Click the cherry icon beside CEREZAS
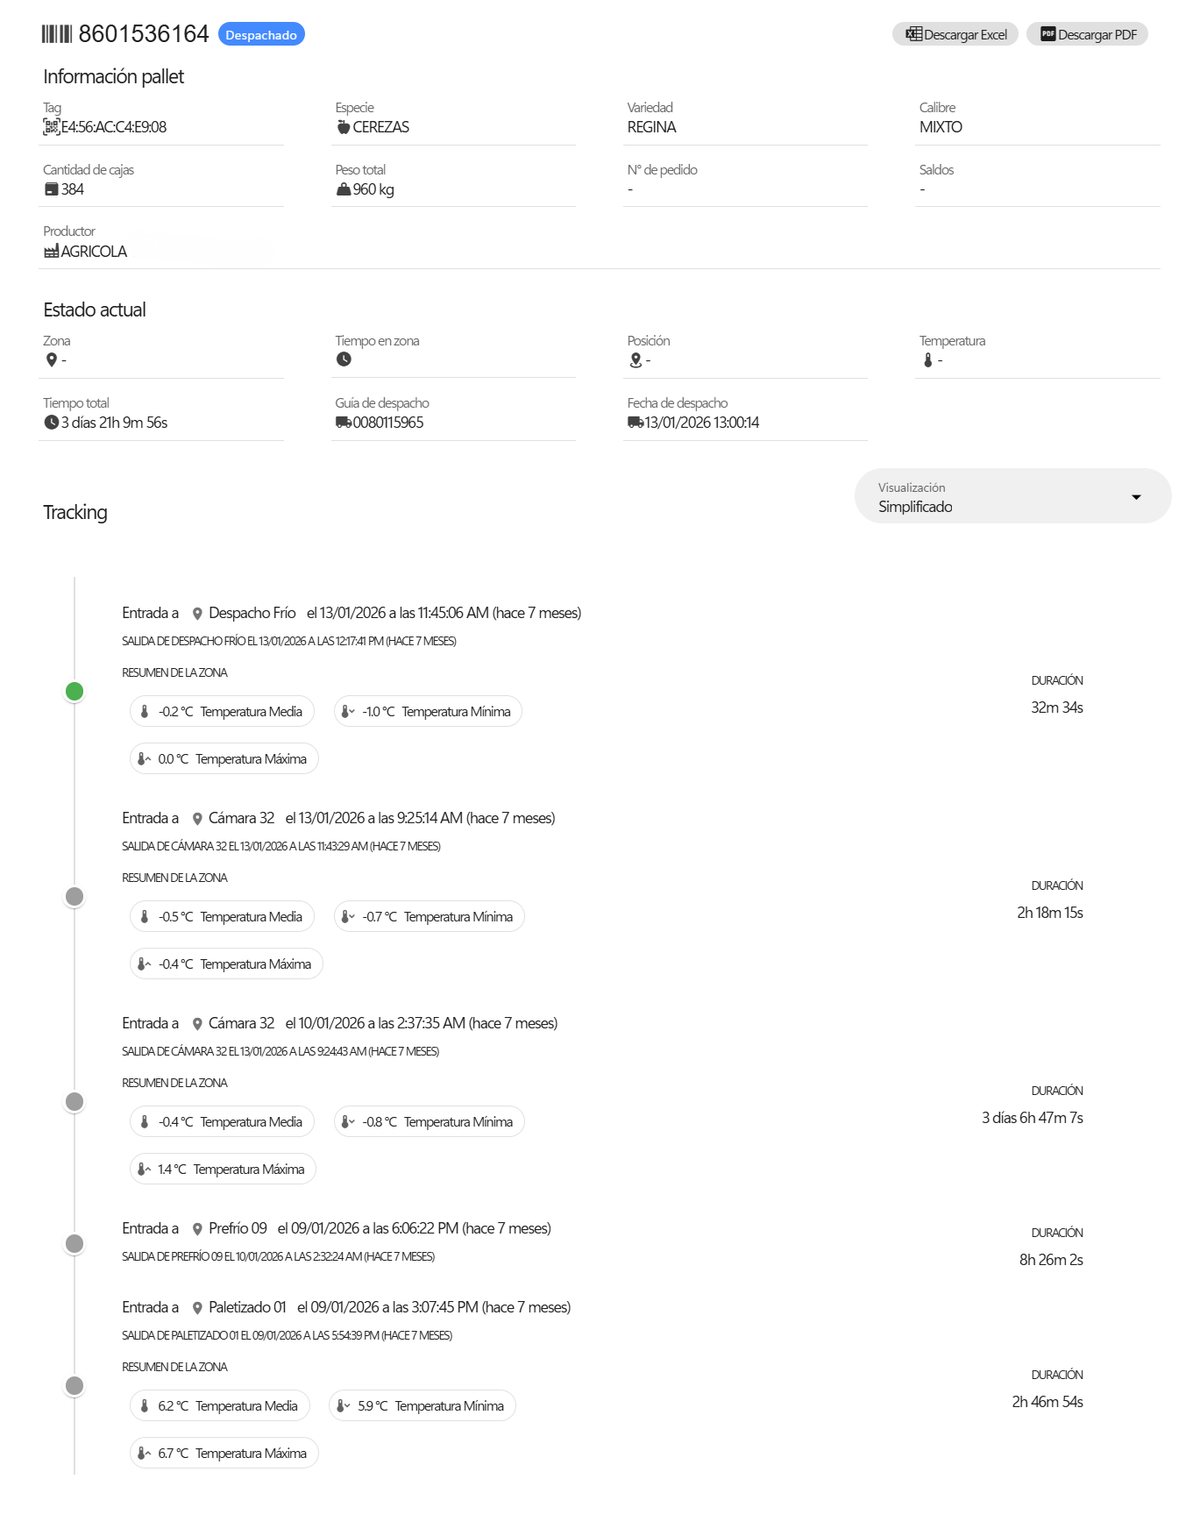This screenshot has width=1200, height=1536. pos(343,127)
